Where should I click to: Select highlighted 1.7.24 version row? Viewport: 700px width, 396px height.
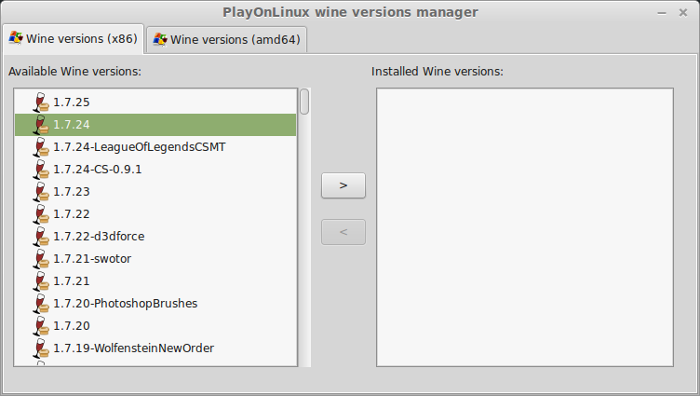(x=155, y=125)
